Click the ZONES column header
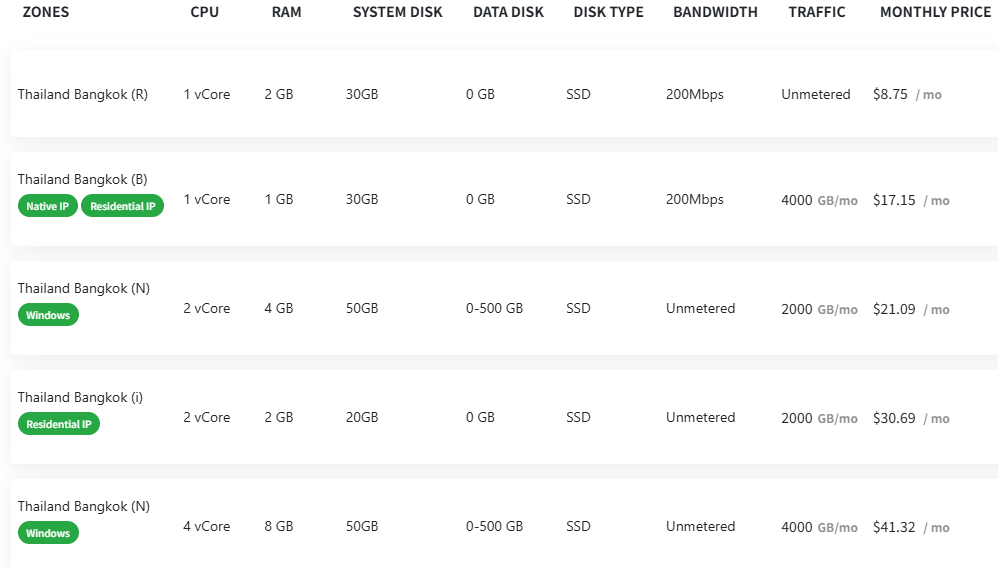998x569 pixels. click(x=46, y=12)
